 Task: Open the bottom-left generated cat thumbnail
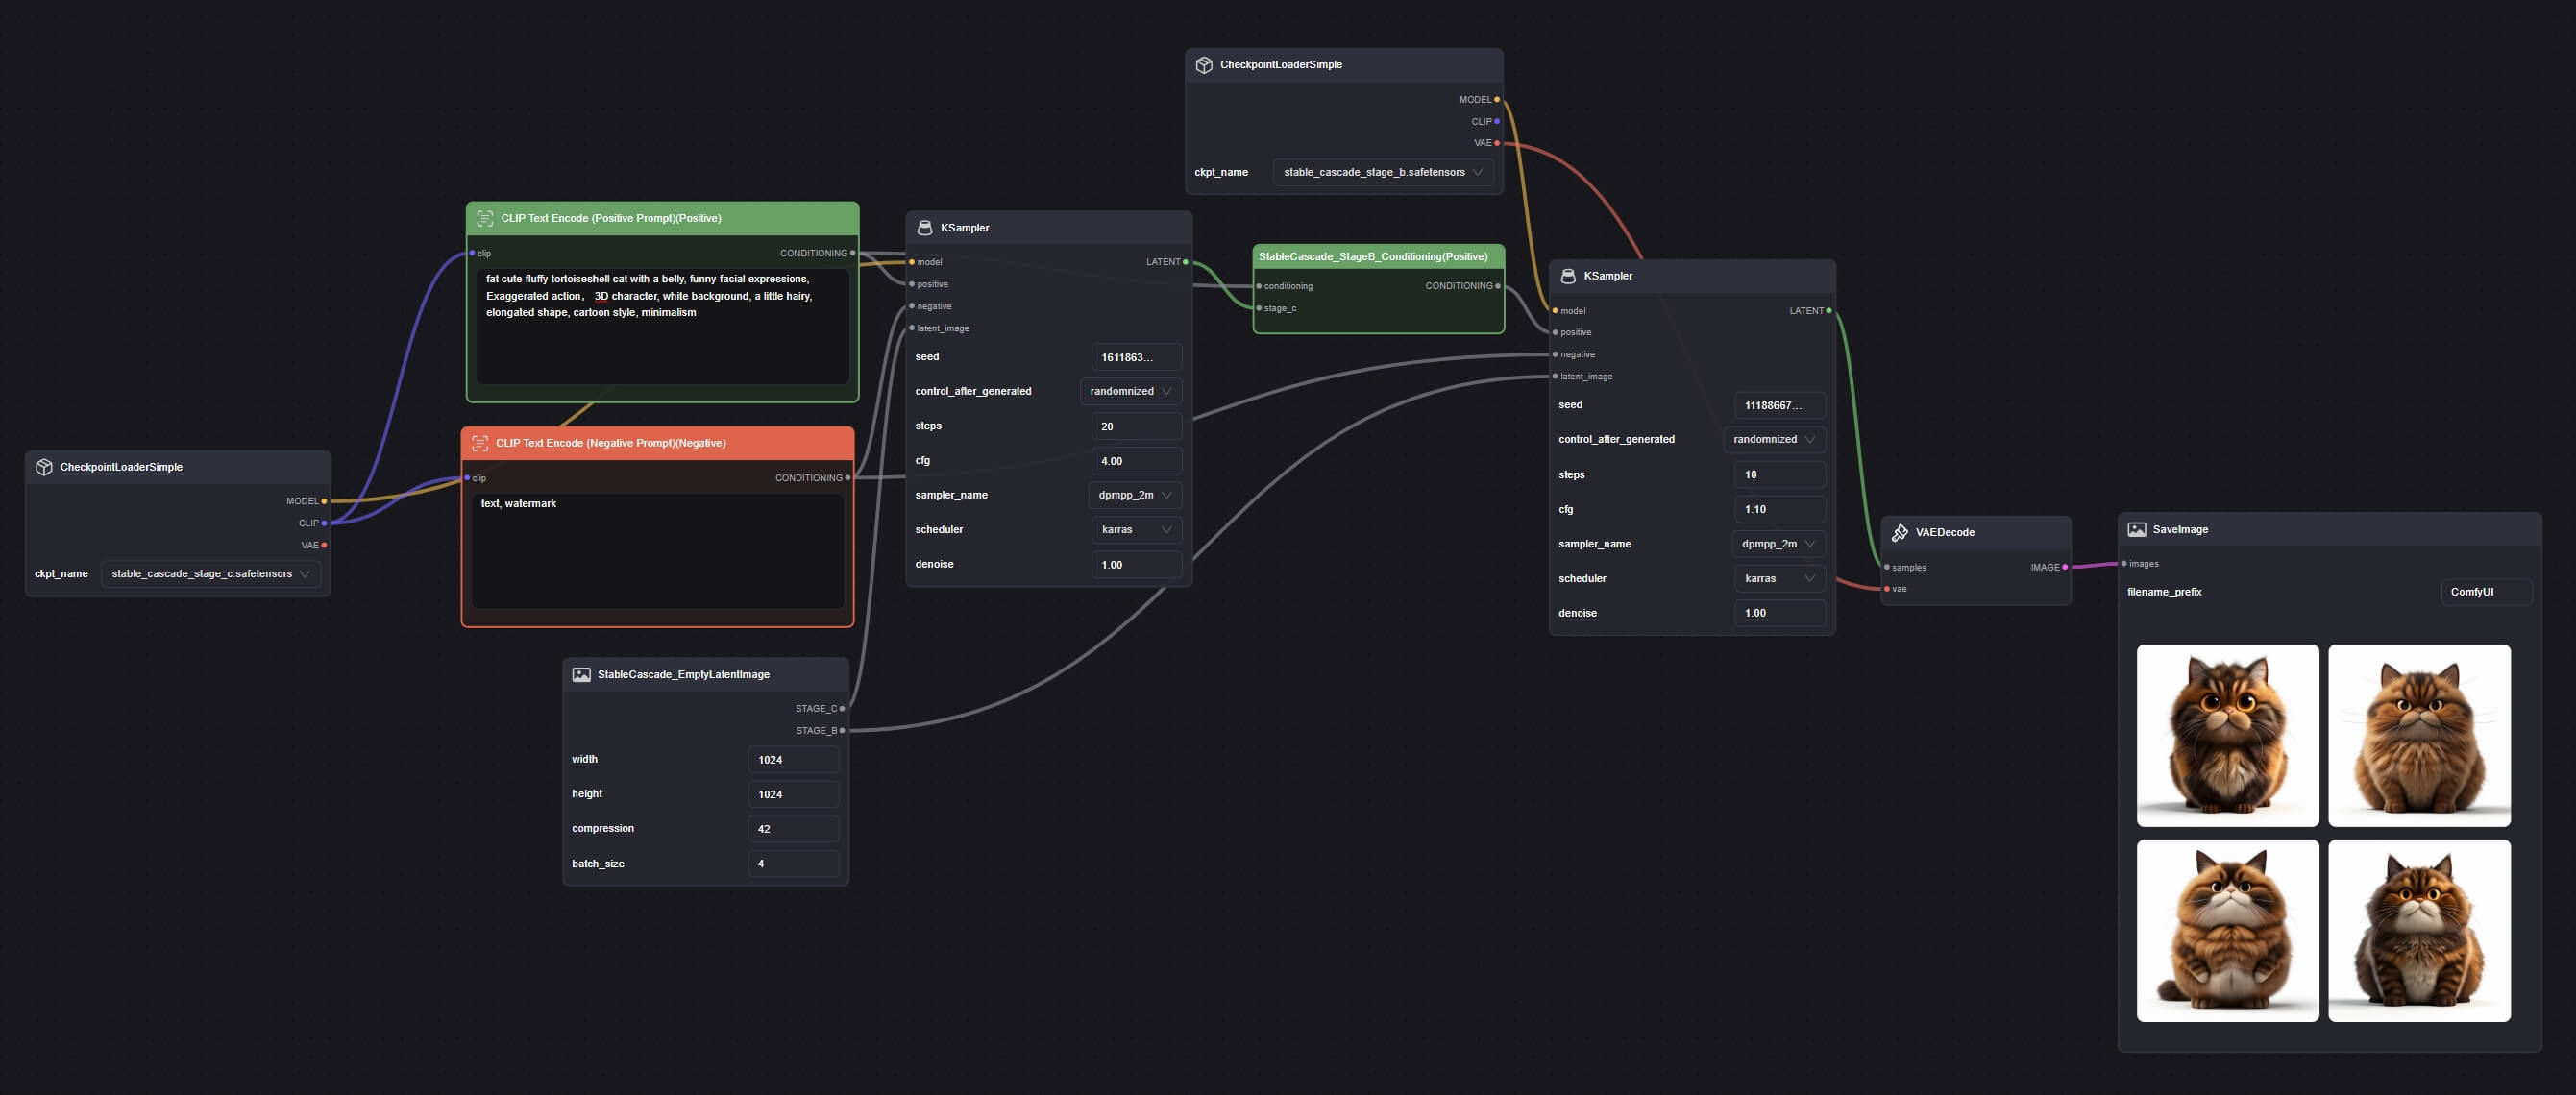coord(2228,931)
